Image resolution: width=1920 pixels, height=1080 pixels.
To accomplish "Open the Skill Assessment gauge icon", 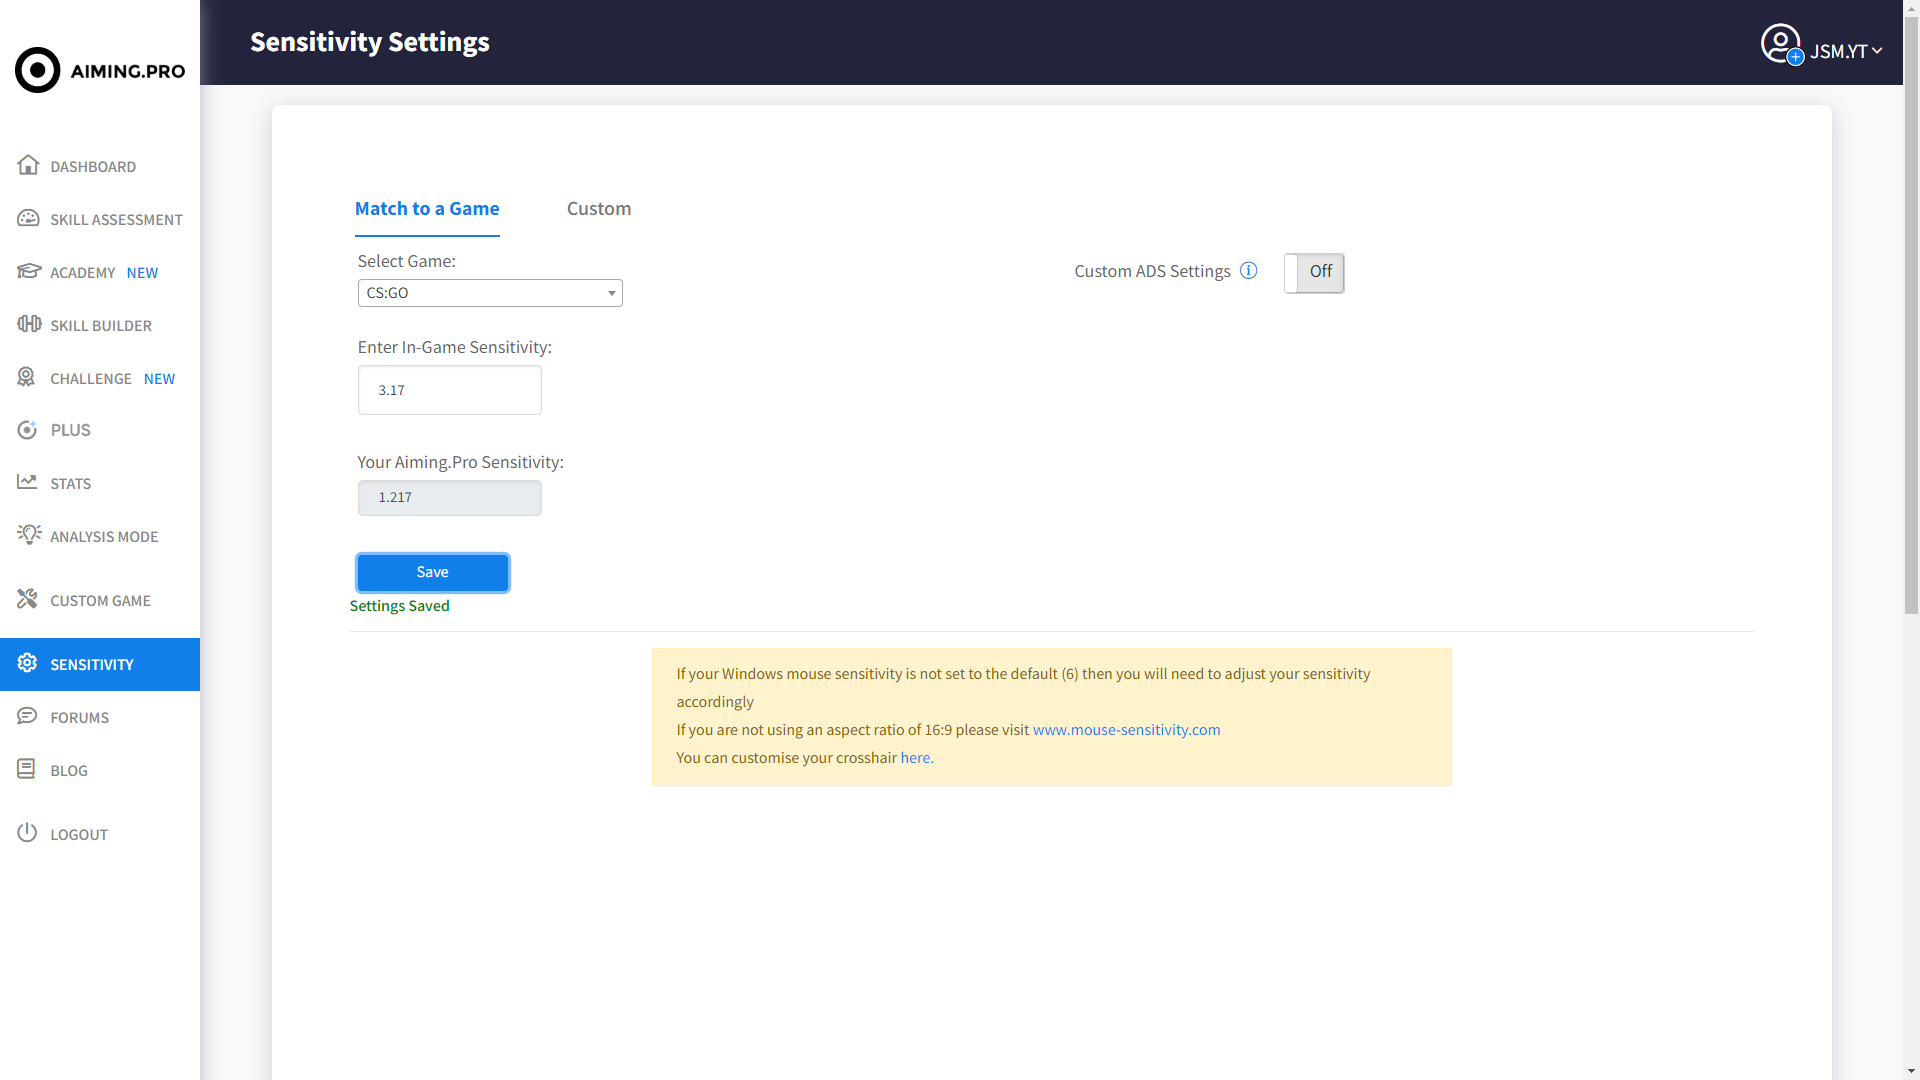I will click(x=28, y=218).
